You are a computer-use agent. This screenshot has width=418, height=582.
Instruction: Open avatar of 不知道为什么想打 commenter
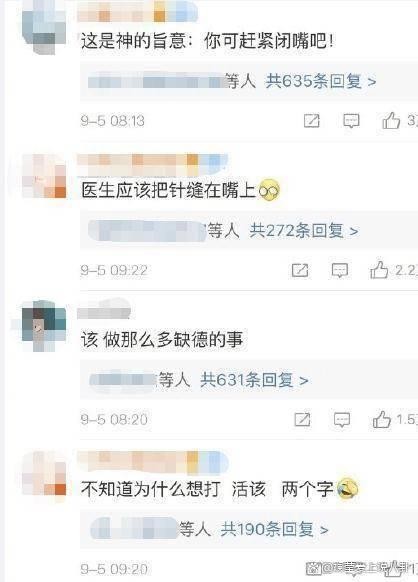[44, 474]
